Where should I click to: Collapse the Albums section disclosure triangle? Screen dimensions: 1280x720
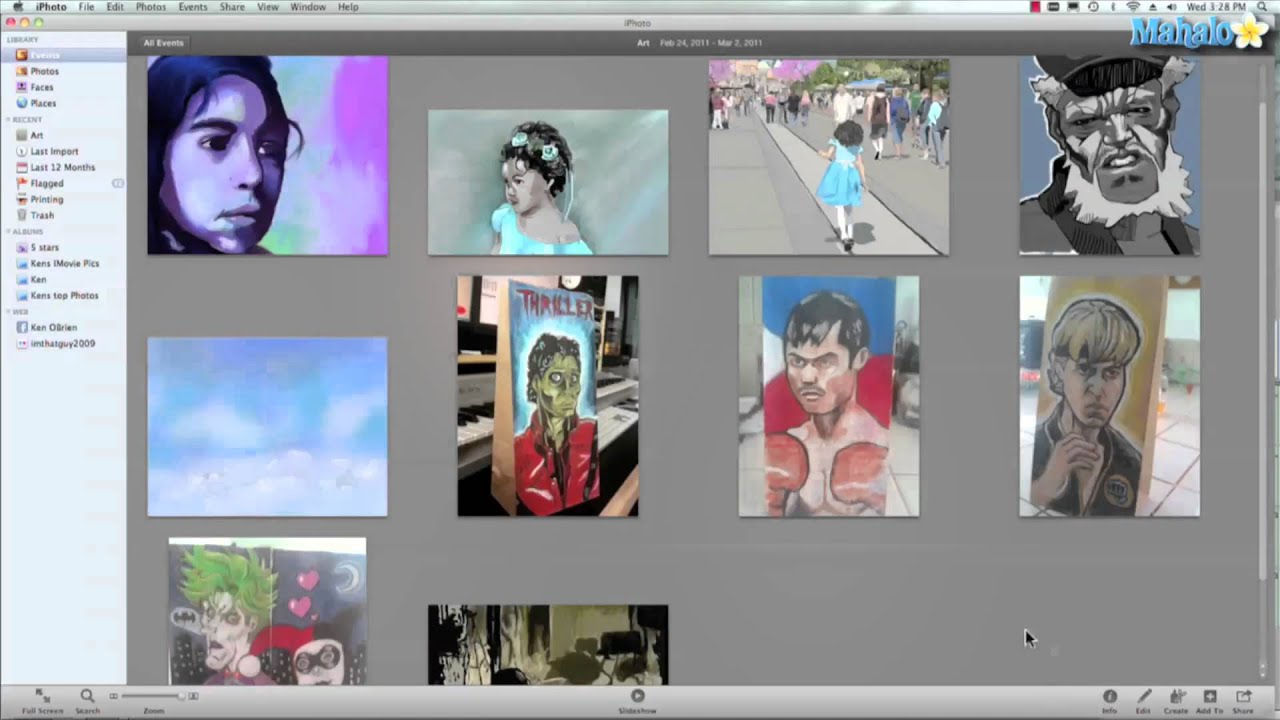pos(8,232)
